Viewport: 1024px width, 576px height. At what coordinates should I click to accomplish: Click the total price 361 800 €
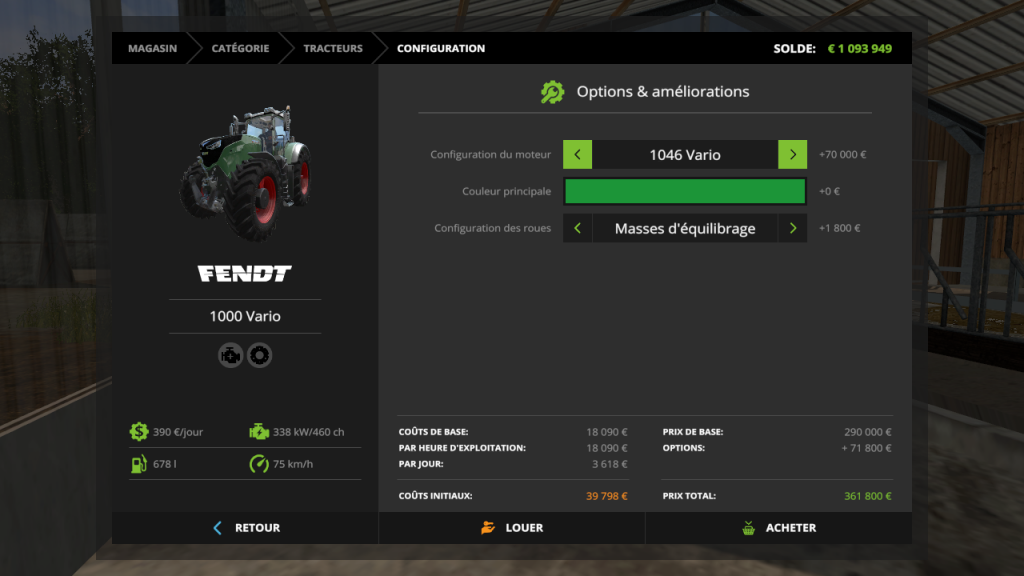tap(867, 496)
